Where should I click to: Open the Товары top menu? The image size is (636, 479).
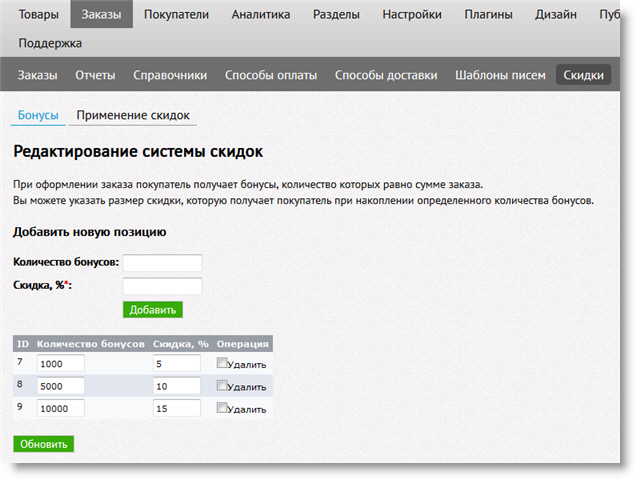(39, 15)
